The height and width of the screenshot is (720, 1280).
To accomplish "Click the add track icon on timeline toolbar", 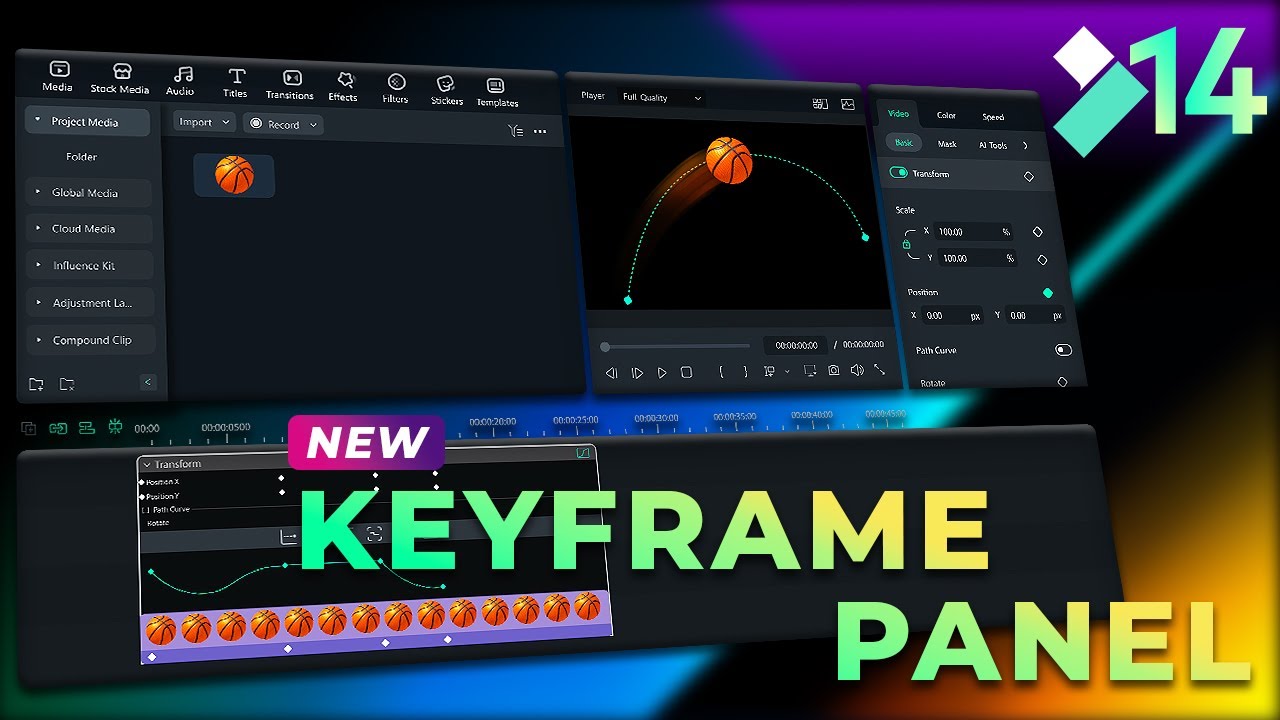I will [29, 428].
